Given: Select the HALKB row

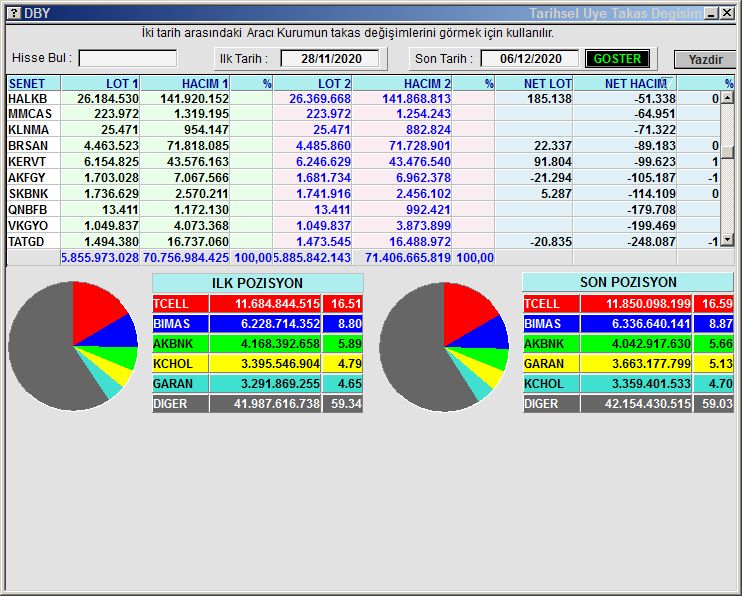Looking at the screenshot, I should [x=363, y=98].
